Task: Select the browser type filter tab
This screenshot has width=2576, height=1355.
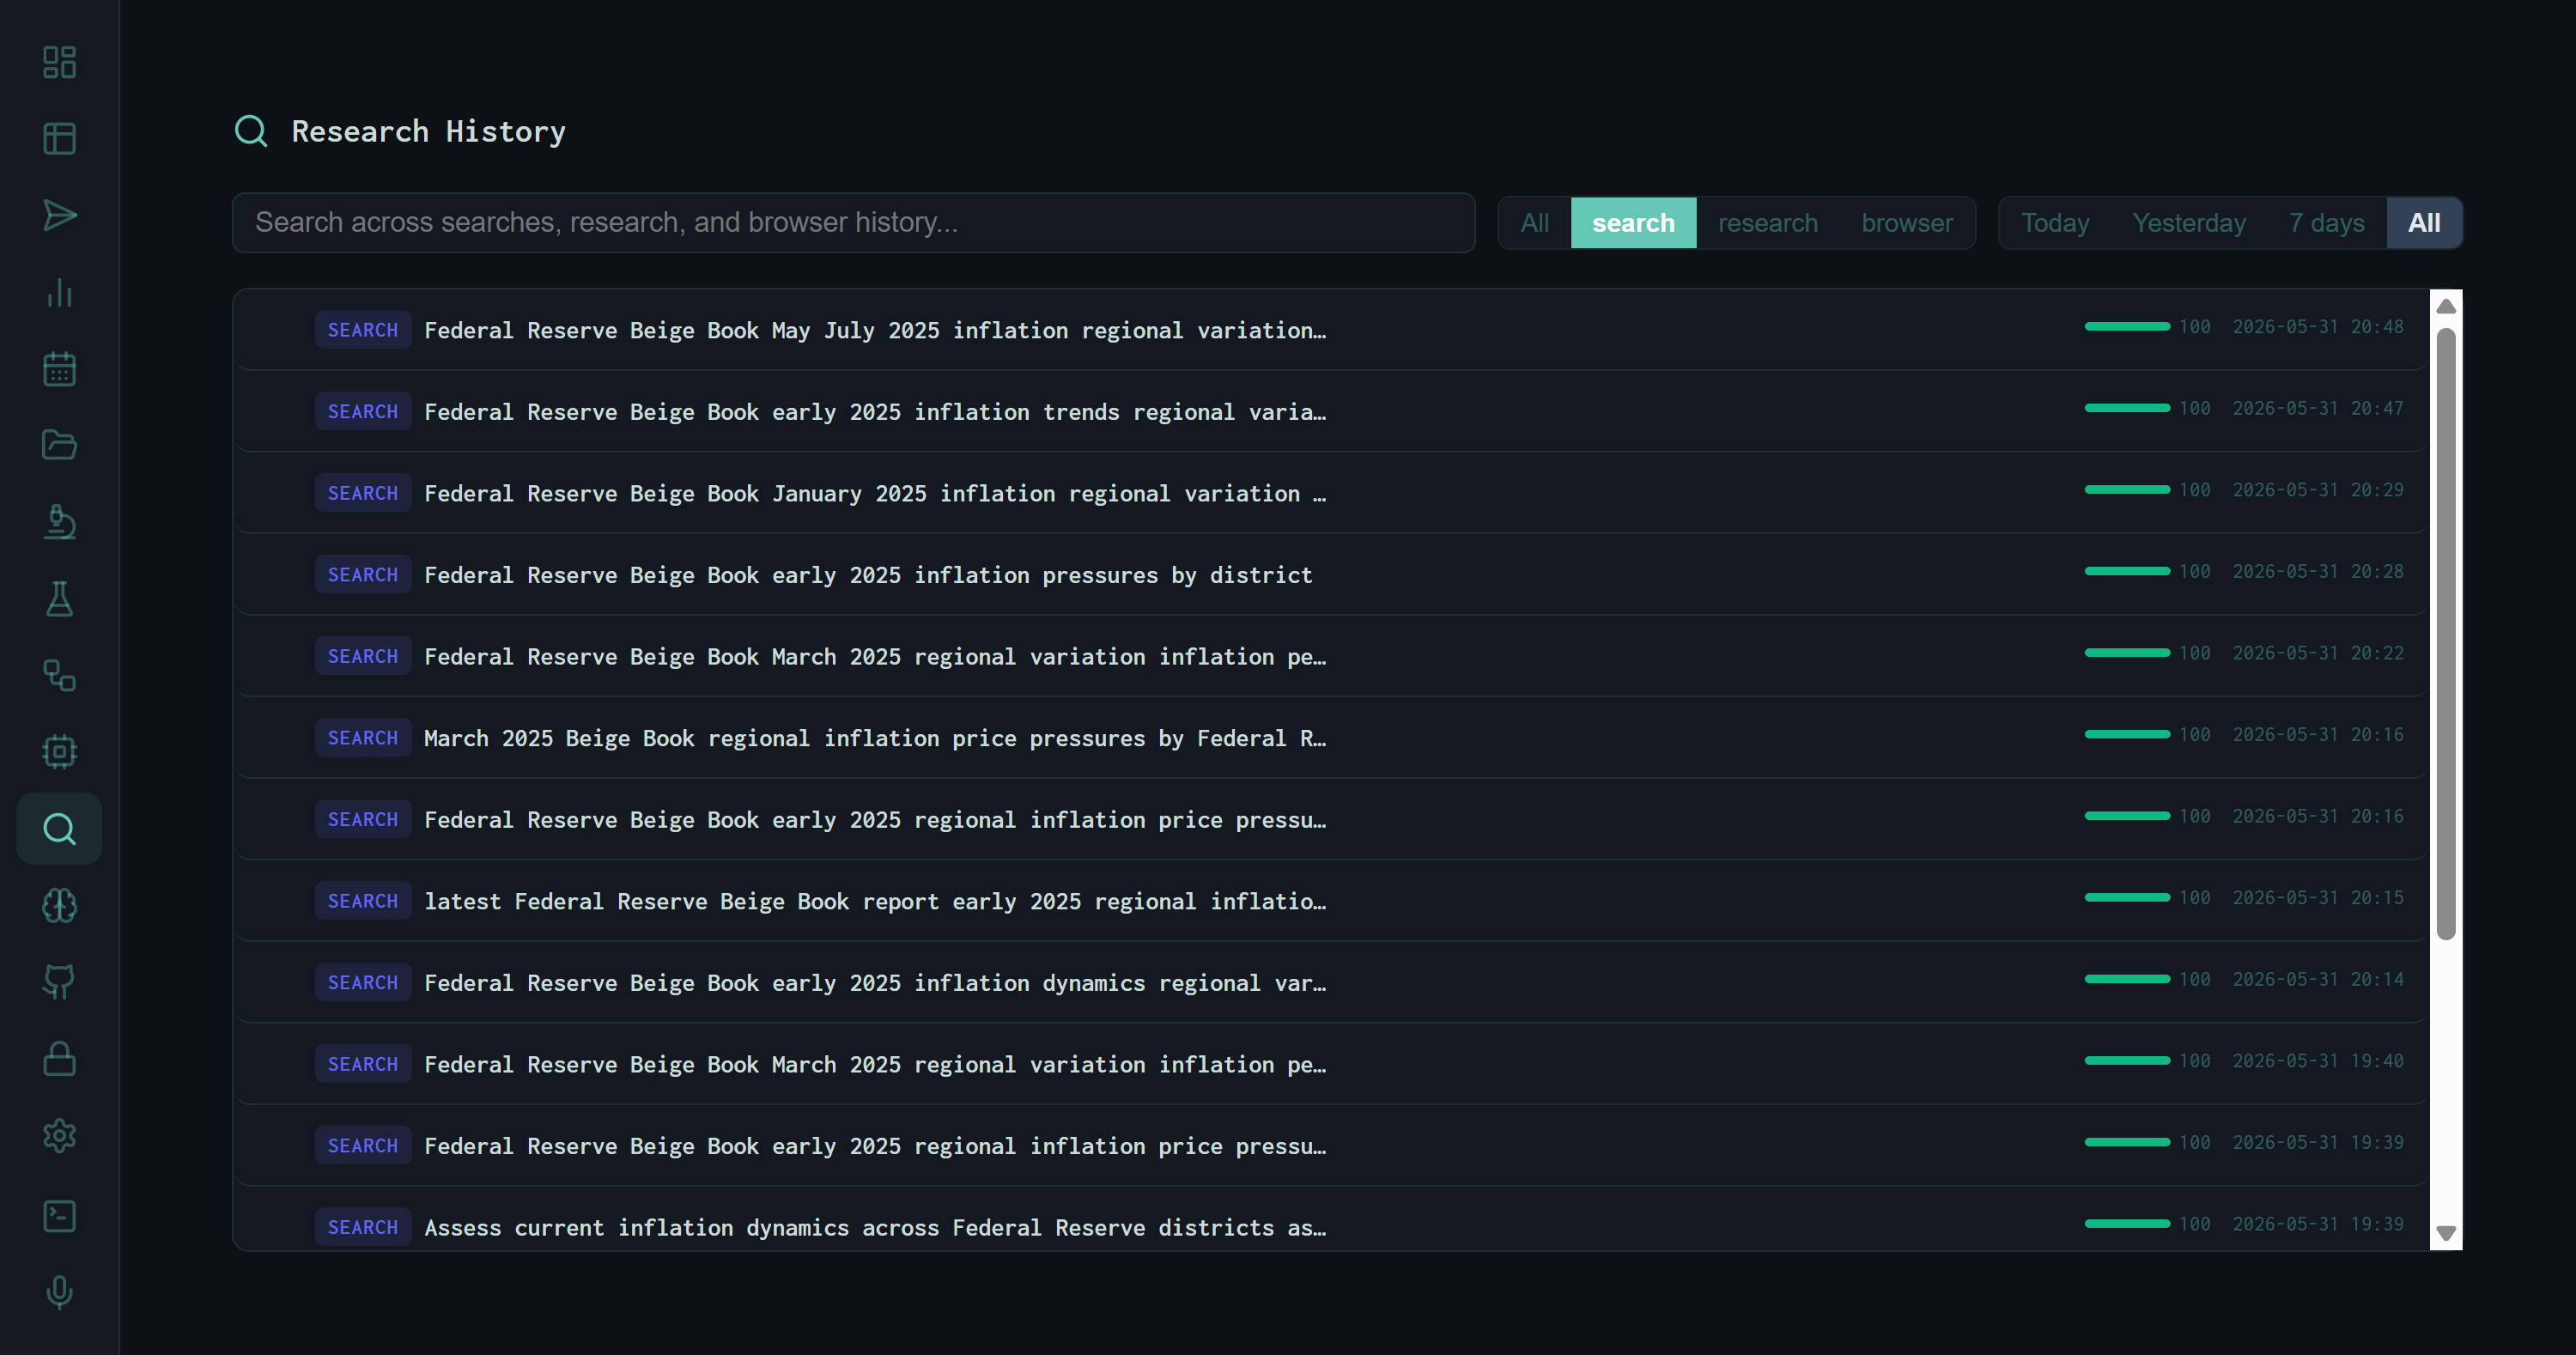Action: (1906, 222)
